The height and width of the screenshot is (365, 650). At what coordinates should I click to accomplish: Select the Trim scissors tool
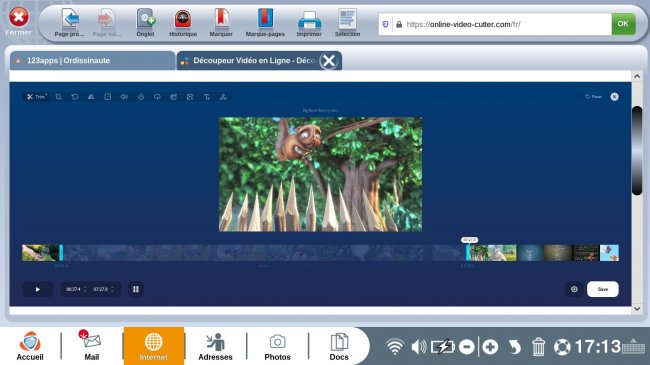click(x=36, y=97)
